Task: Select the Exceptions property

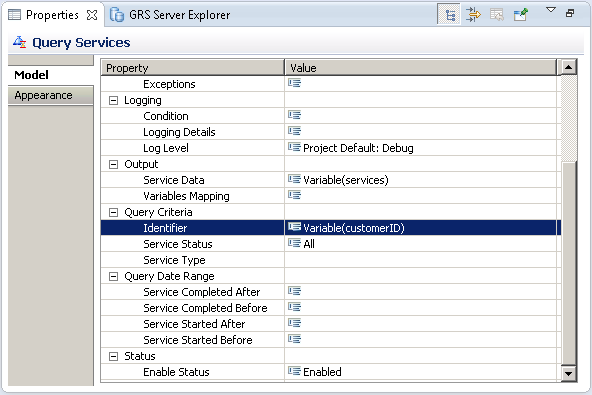Action: (x=169, y=84)
